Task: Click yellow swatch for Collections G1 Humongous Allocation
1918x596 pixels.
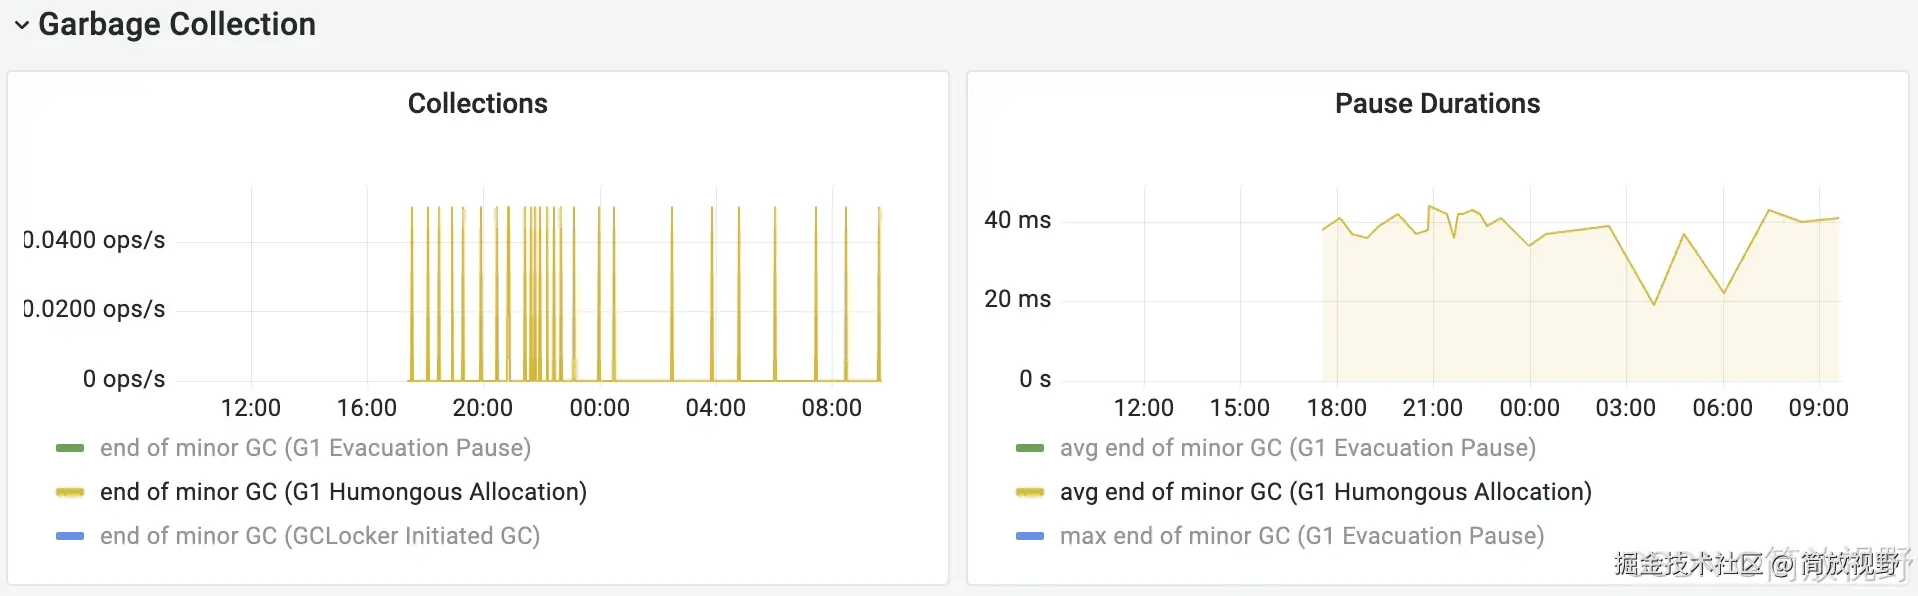Action: pyautogui.click(x=70, y=492)
